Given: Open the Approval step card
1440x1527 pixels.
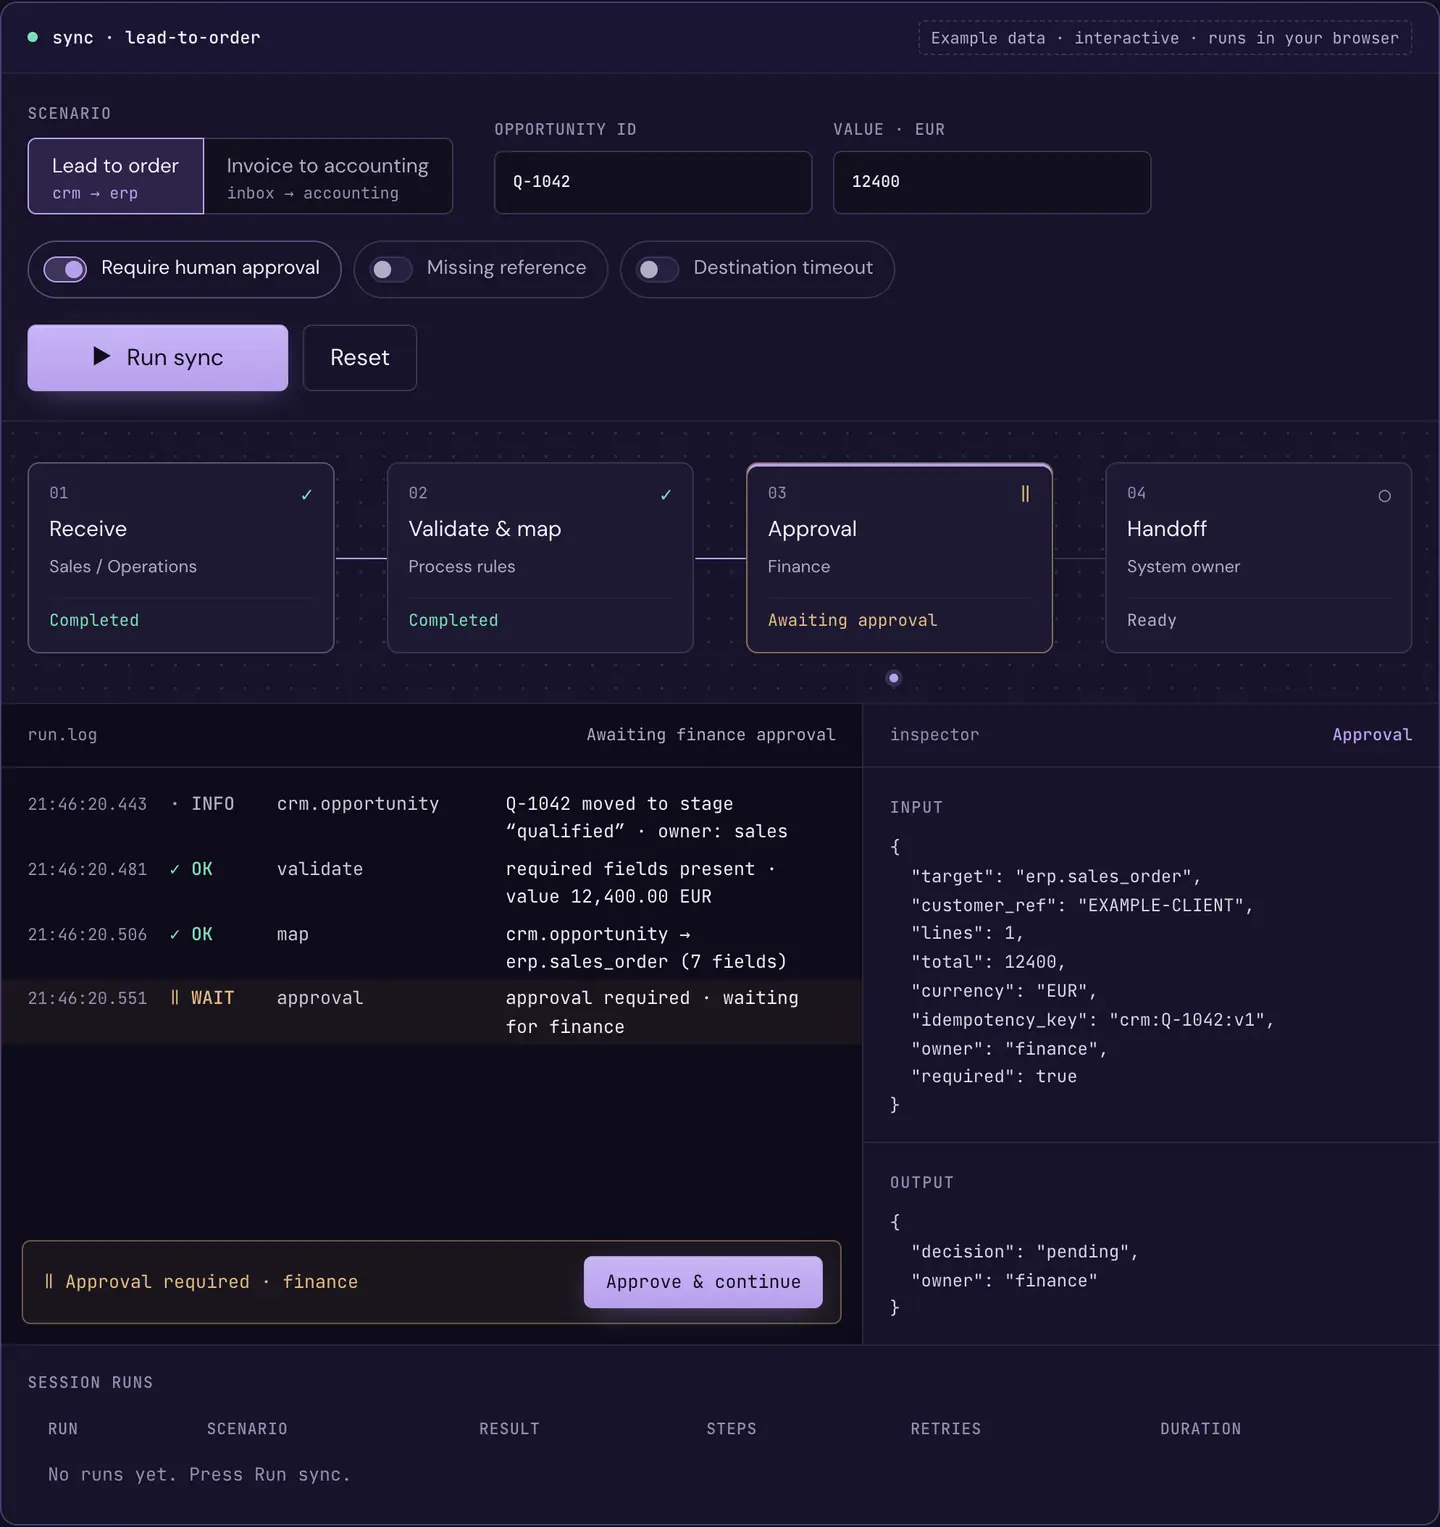Looking at the screenshot, I should [x=899, y=558].
